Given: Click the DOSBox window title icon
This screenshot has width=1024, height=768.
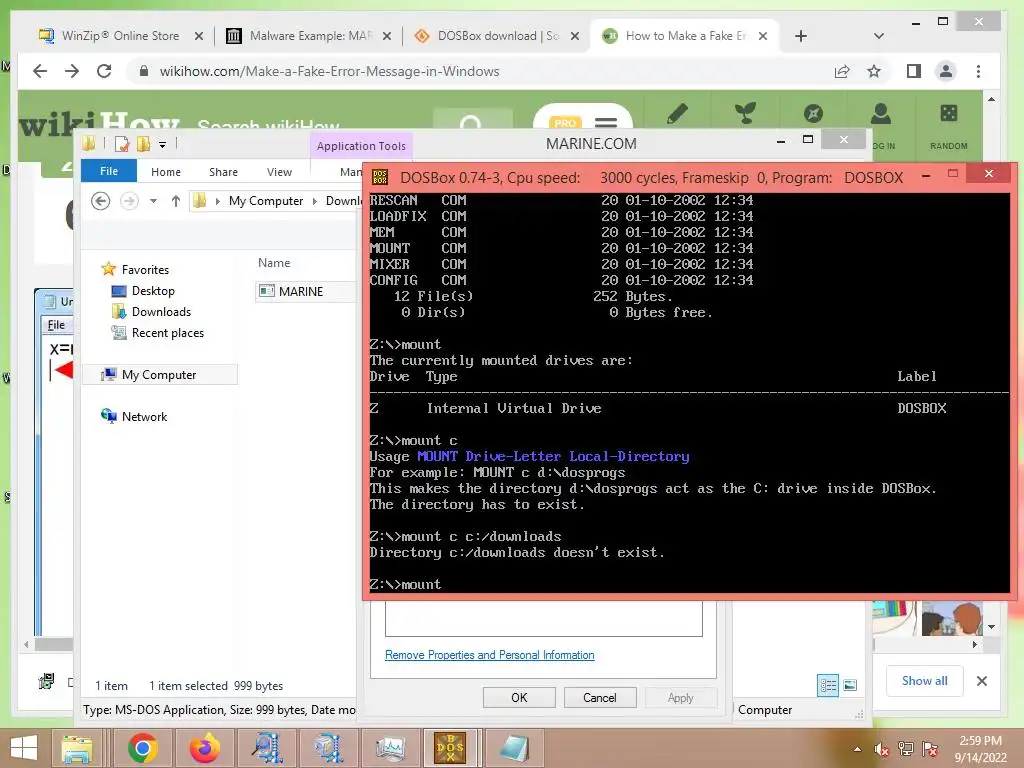Looking at the screenshot, I should click(380, 177).
